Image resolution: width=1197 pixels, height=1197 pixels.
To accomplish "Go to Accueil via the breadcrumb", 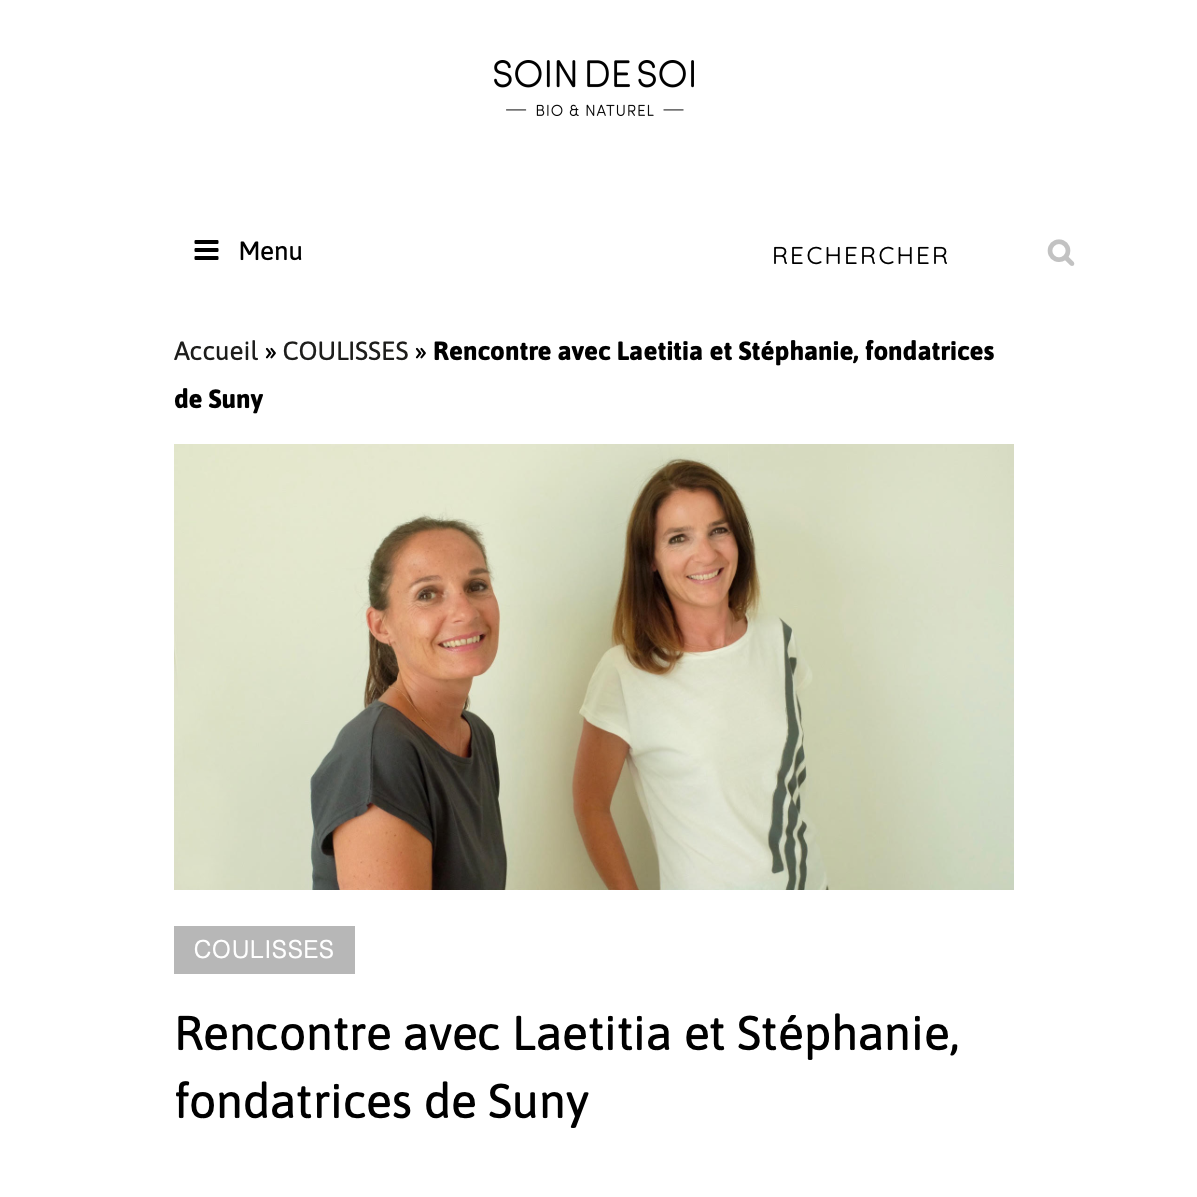I will click(216, 351).
